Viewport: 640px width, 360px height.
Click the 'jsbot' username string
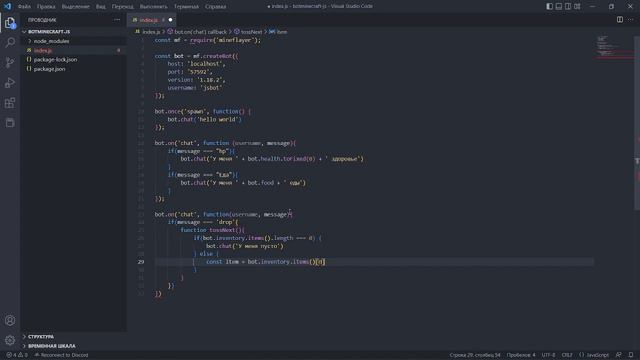tap(210, 88)
